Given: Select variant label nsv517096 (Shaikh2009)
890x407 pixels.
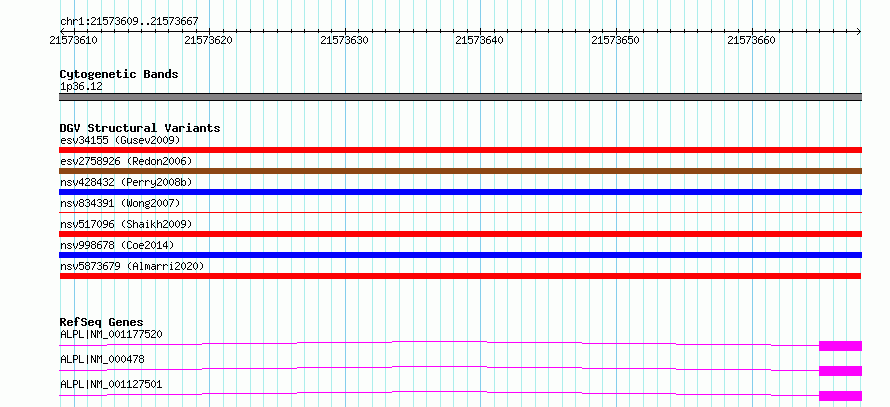Looking at the screenshot, I should (126, 224).
